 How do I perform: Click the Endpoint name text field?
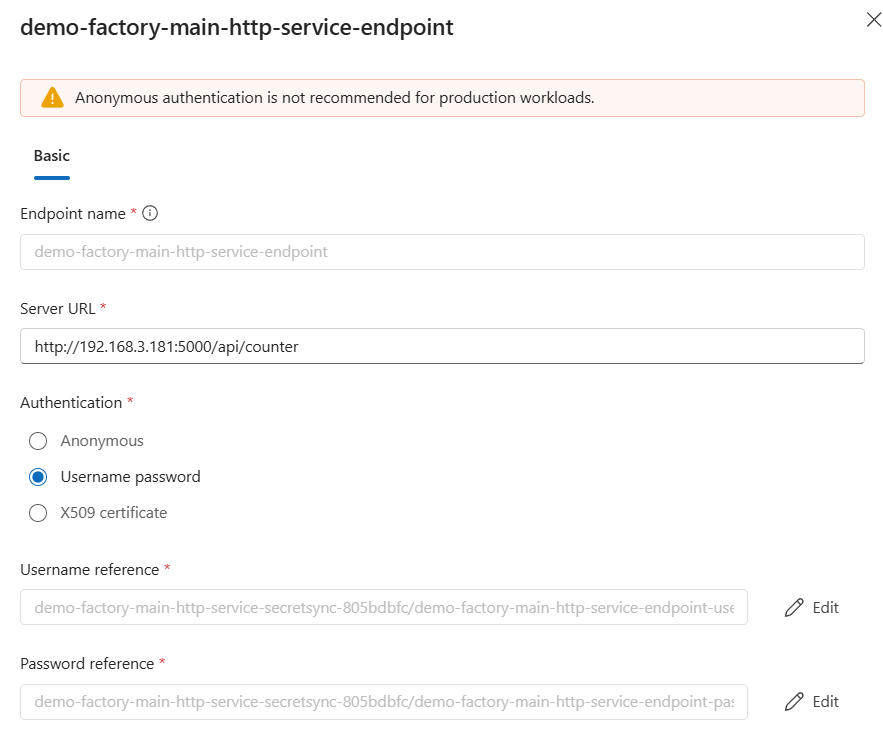click(x=442, y=252)
